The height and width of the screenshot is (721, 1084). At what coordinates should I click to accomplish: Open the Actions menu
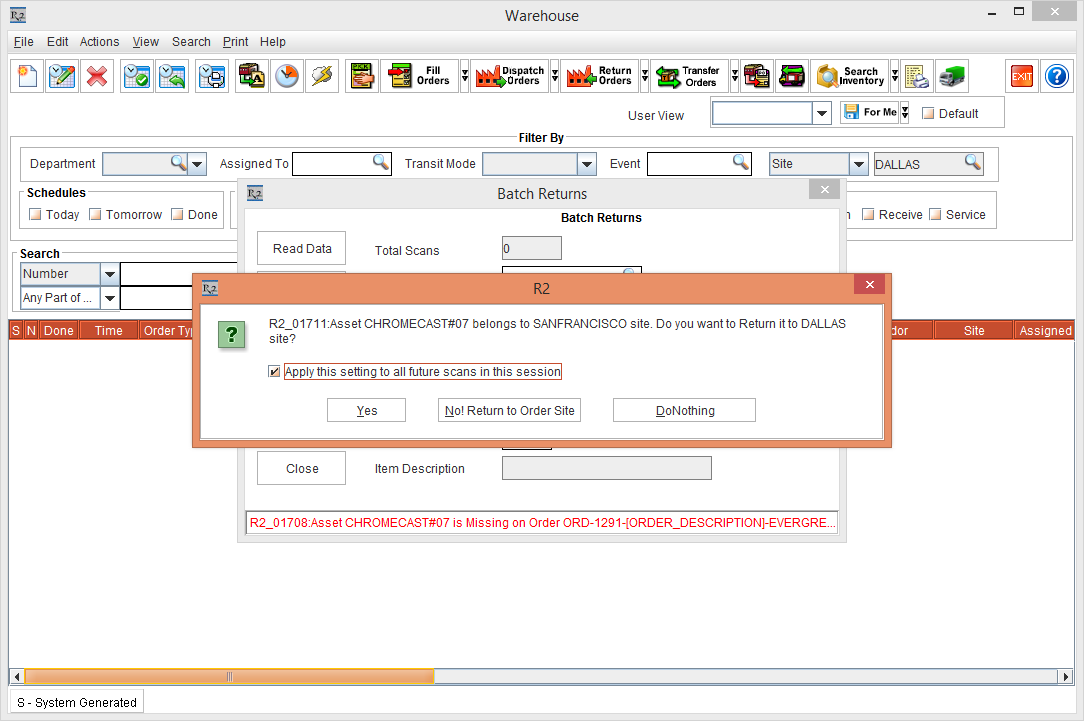pyautogui.click(x=100, y=41)
